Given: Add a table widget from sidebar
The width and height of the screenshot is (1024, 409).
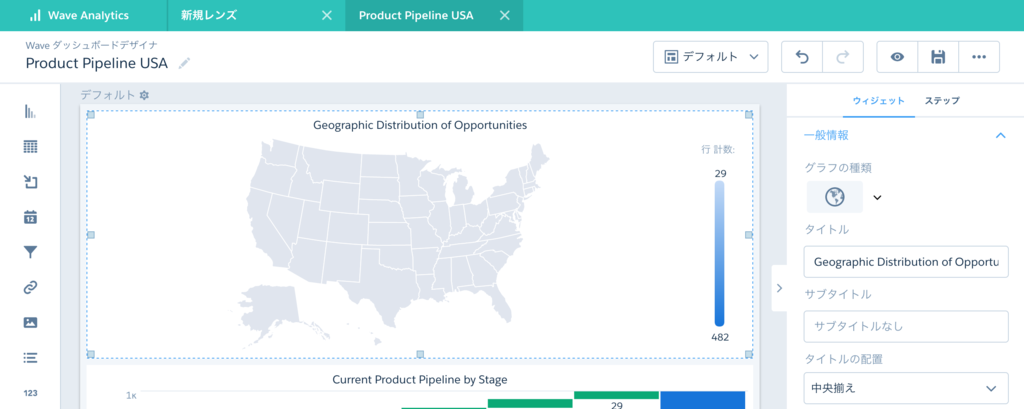Looking at the screenshot, I should [30, 147].
